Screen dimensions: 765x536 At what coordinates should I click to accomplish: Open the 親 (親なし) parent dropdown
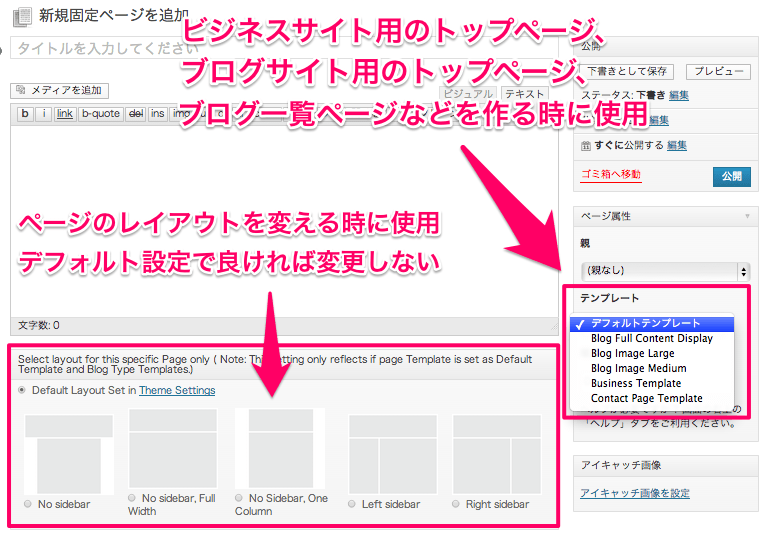[665, 271]
